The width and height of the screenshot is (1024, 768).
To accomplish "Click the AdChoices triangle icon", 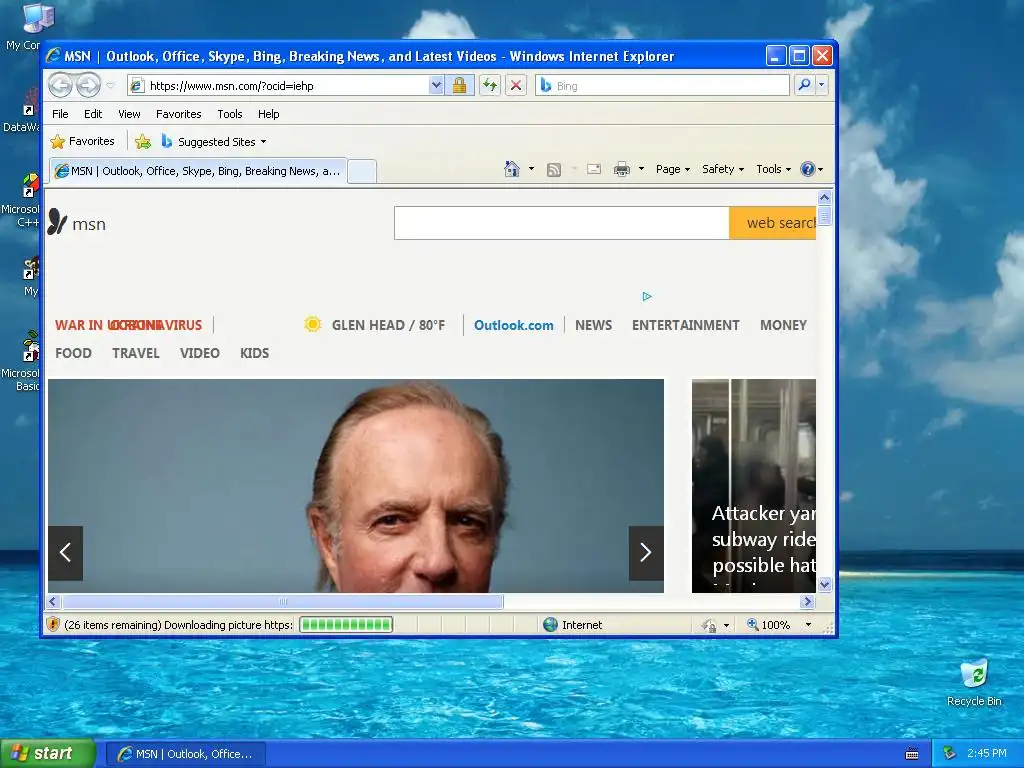I will (647, 296).
